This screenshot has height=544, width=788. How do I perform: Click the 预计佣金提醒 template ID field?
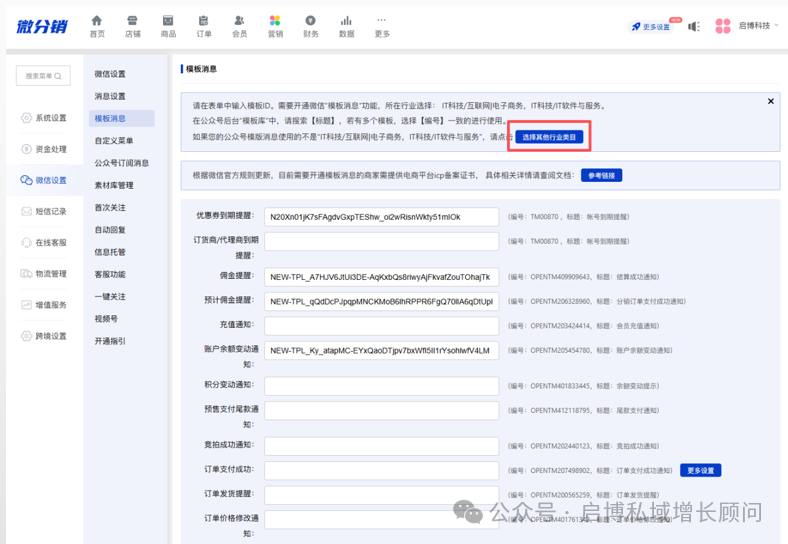tap(381, 302)
